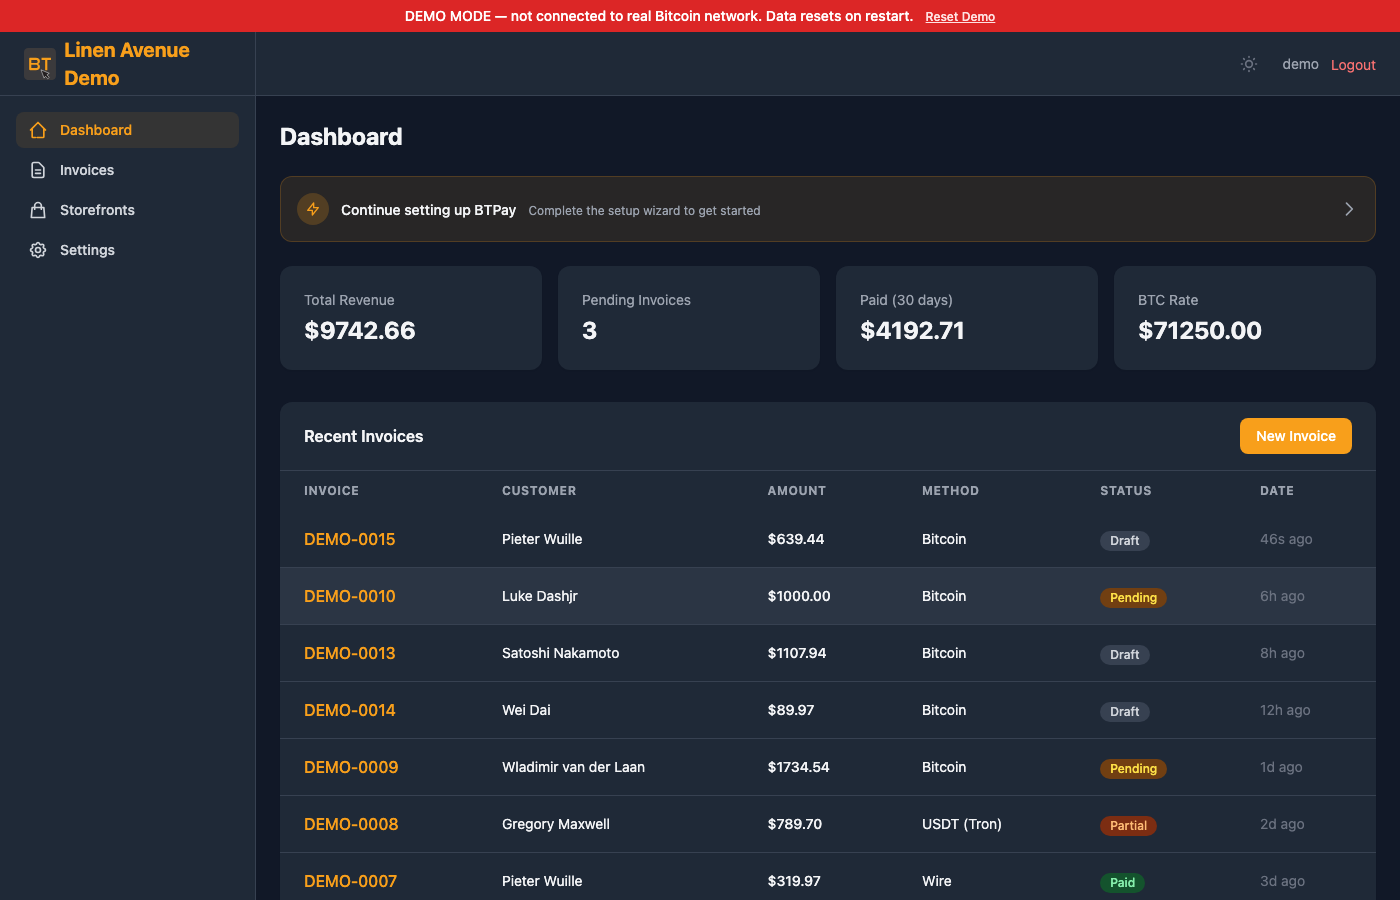Viewport: 1400px width, 900px height.
Task: Click customer Luke Dashjr
Action: [540, 596]
